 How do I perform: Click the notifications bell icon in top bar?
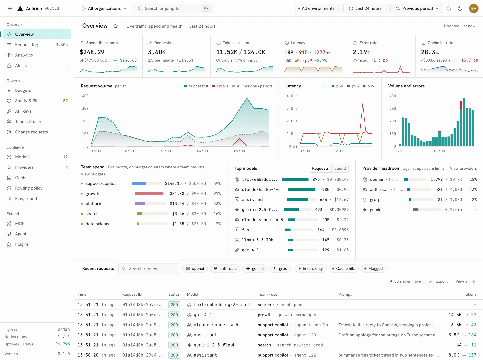pyautogui.click(x=460, y=9)
